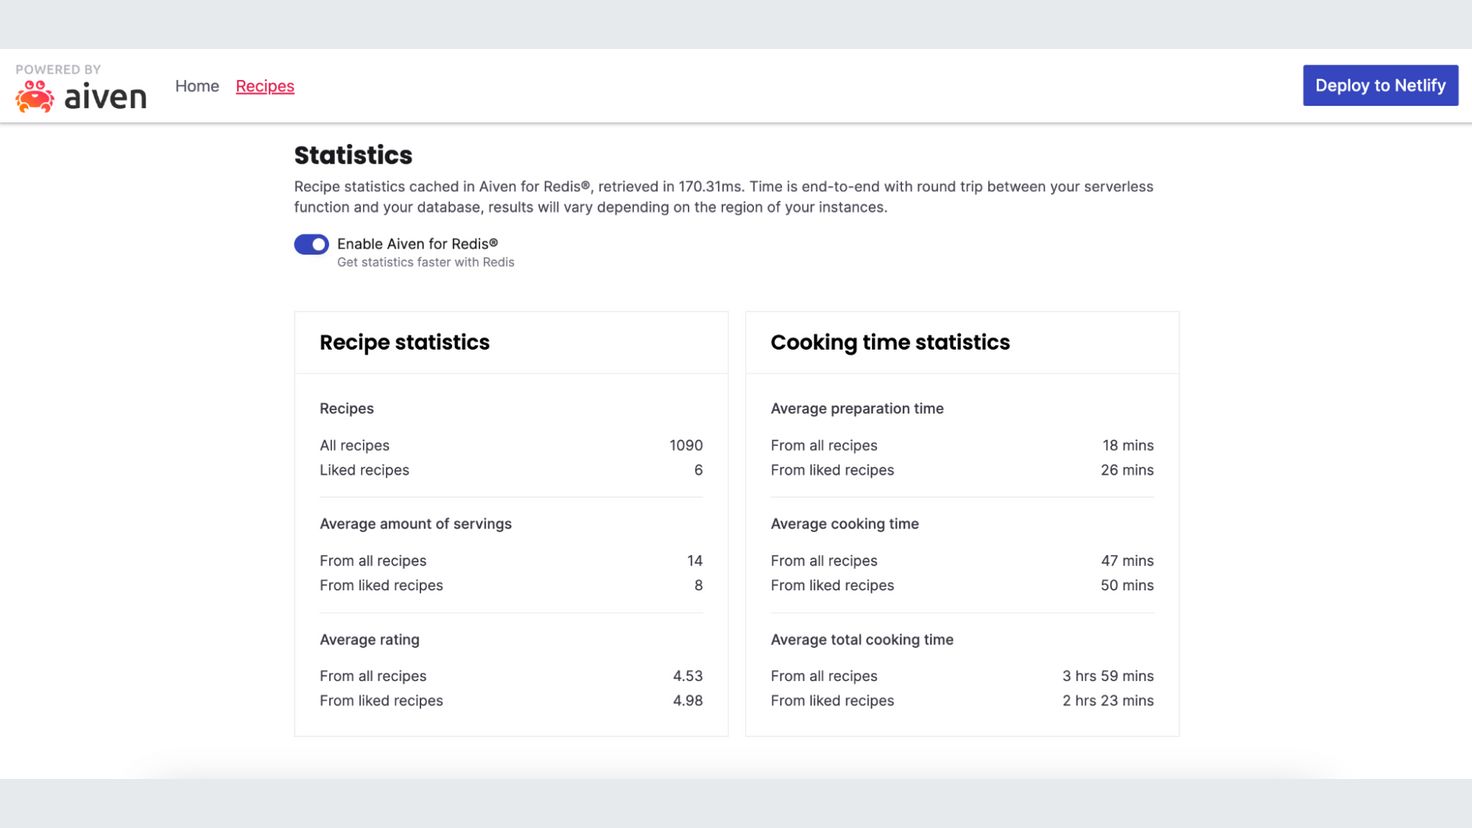Click the Deploy to Netlify button
The width and height of the screenshot is (1472, 828).
[1380, 85]
